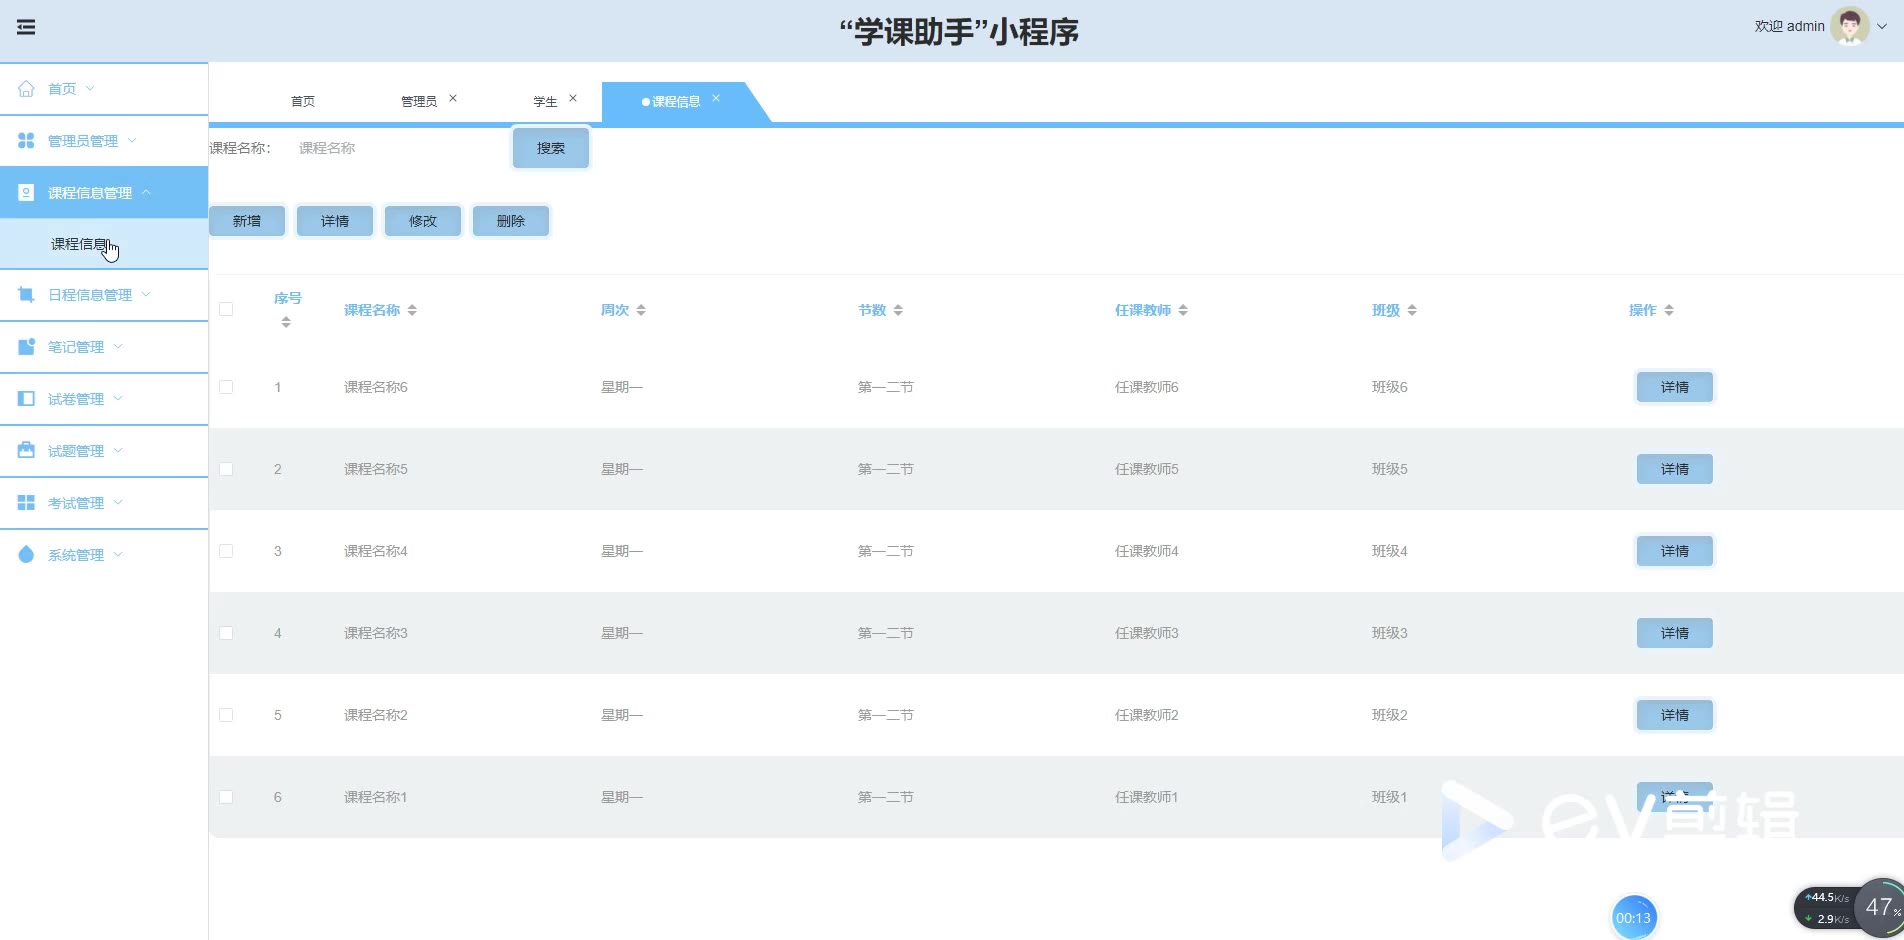
Task: Click the 欢迎 admin greeting text
Action: (1789, 27)
